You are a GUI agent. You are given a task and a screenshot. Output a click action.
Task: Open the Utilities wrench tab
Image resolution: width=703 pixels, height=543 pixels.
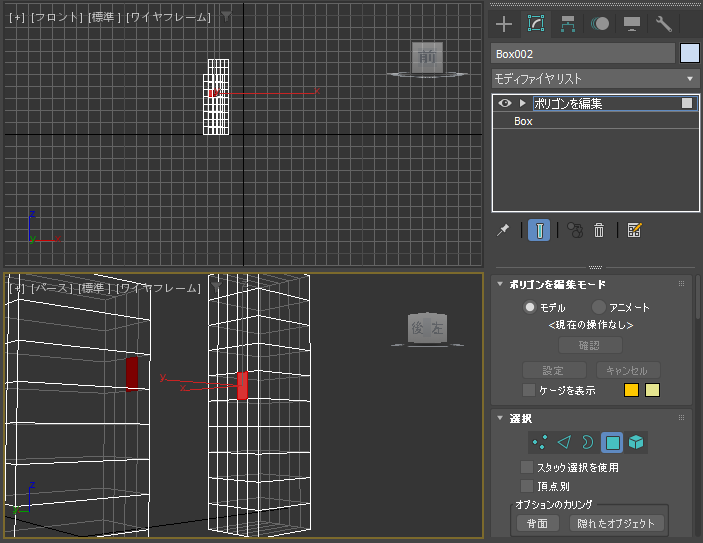(664, 24)
